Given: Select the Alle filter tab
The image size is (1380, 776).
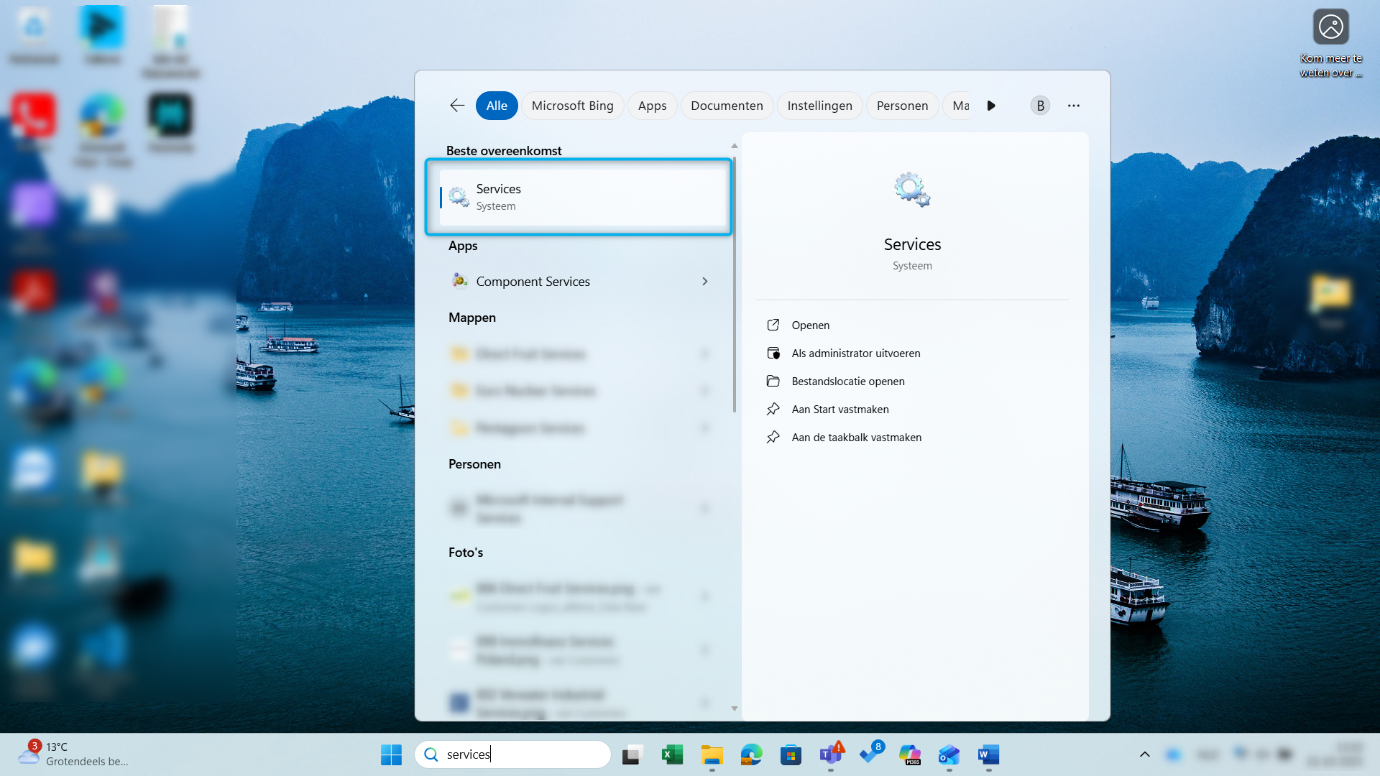Looking at the screenshot, I should tap(497, 105).
